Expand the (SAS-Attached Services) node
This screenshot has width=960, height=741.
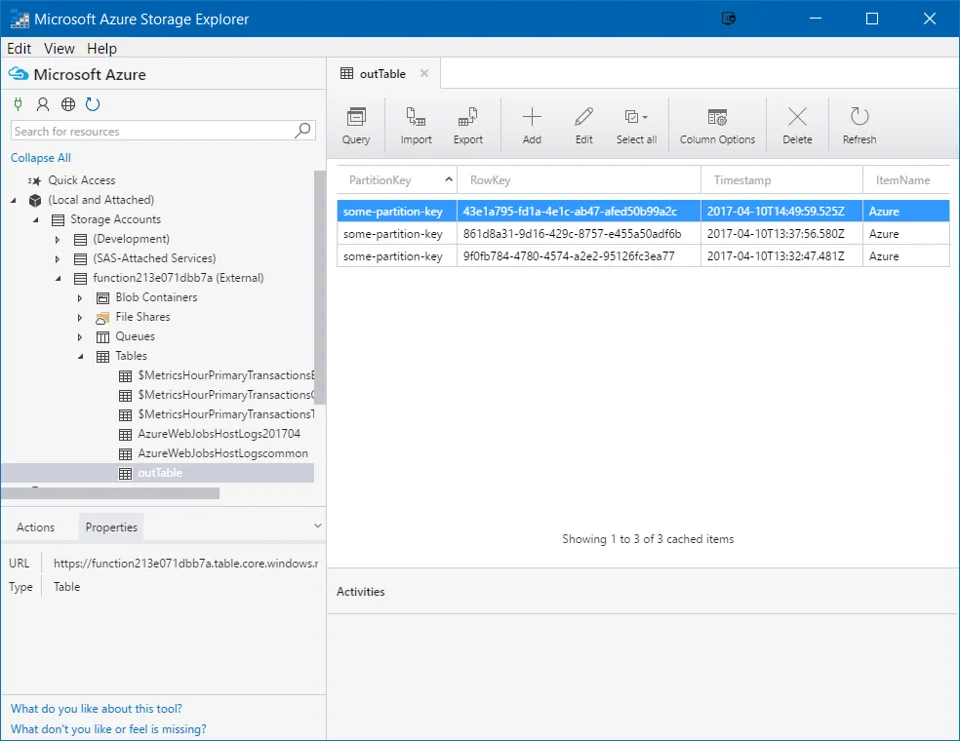coord(58,259)
